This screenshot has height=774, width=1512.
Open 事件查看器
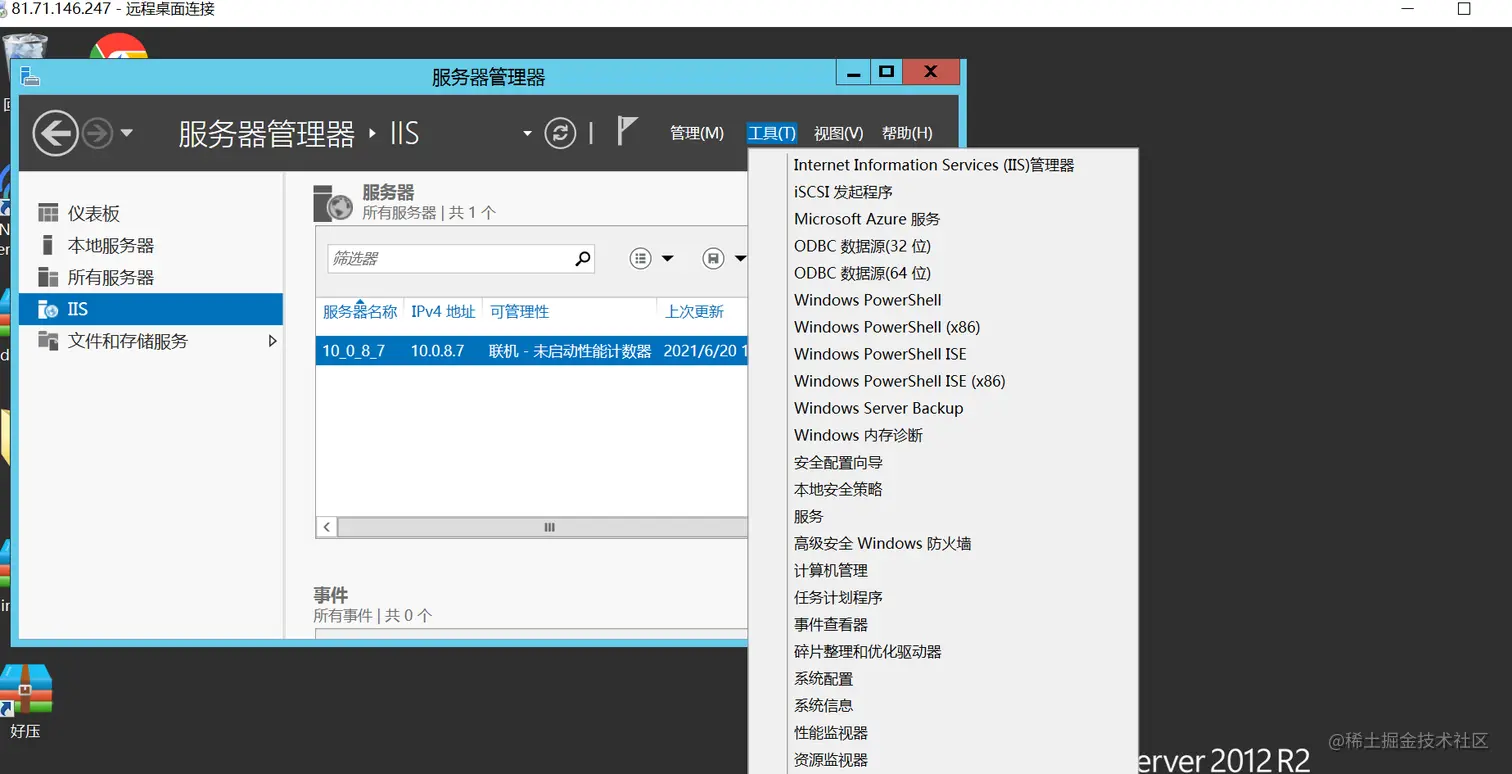click(x=943, y=624)
